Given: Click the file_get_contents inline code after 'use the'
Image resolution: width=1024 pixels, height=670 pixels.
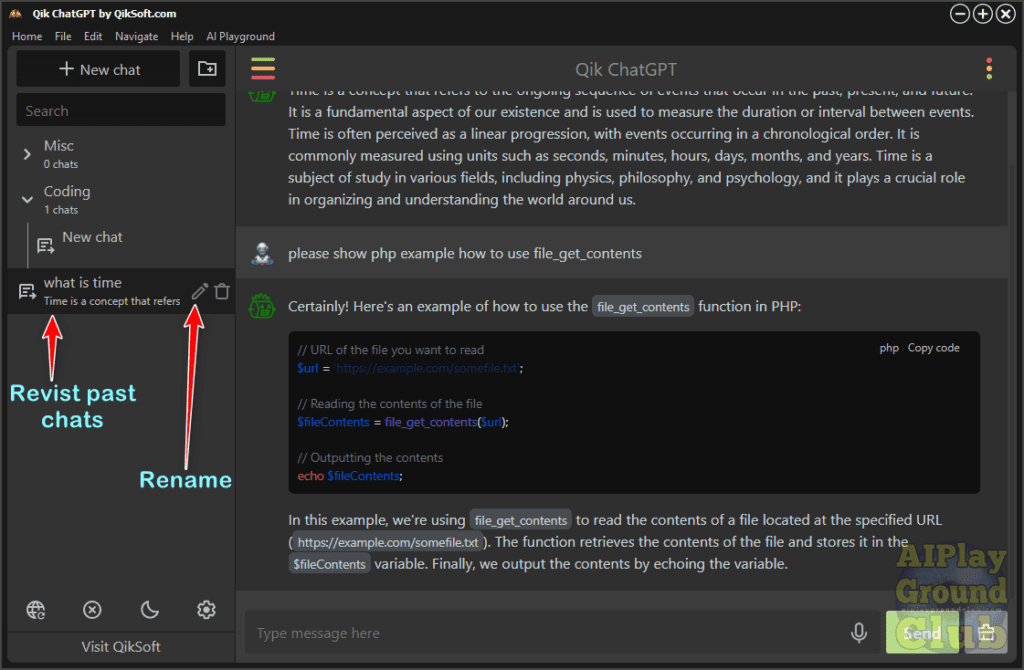Looking at the screenshot, I should pyautogui.click(x=643, y=307).
